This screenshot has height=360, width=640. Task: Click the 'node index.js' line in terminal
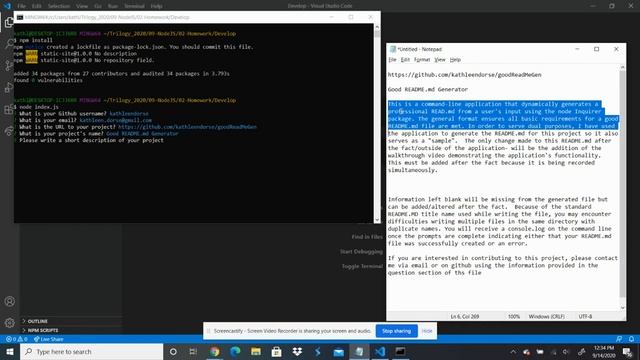coord(36,107)
